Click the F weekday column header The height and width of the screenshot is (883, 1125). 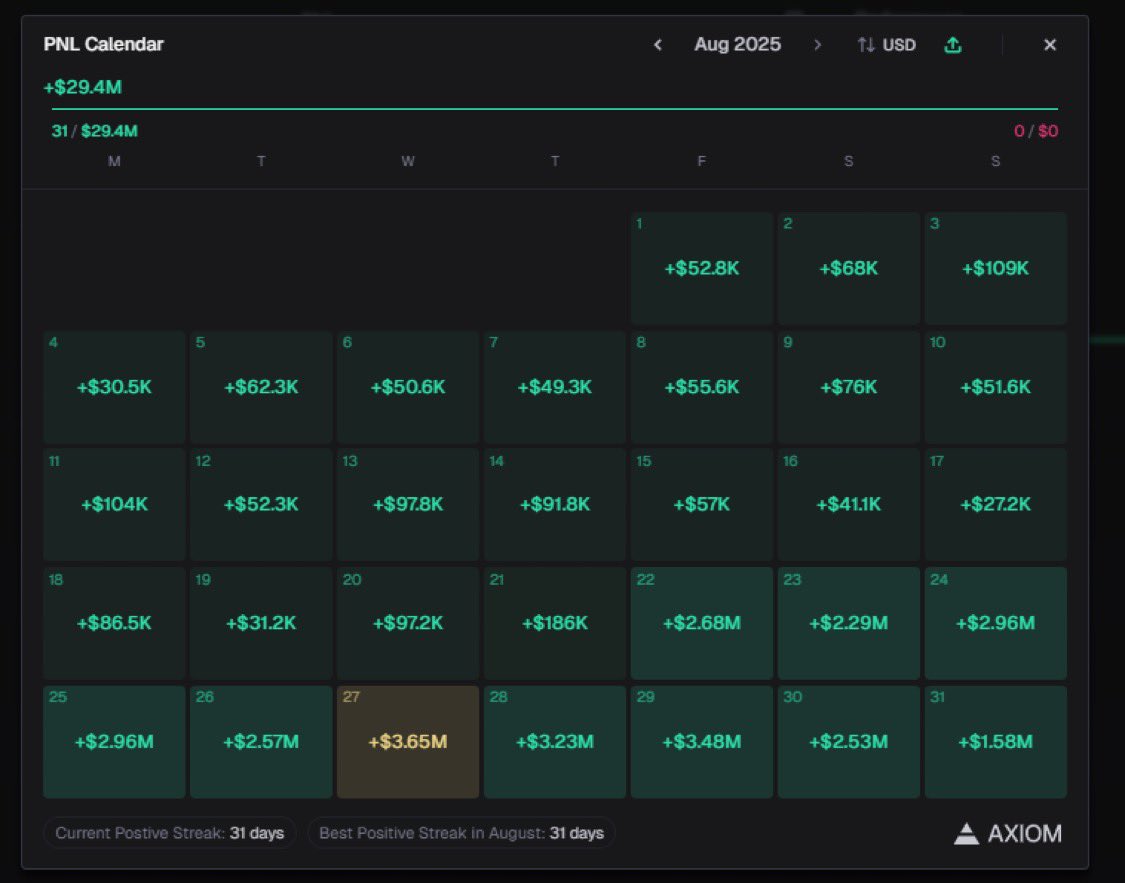point(702,161)
